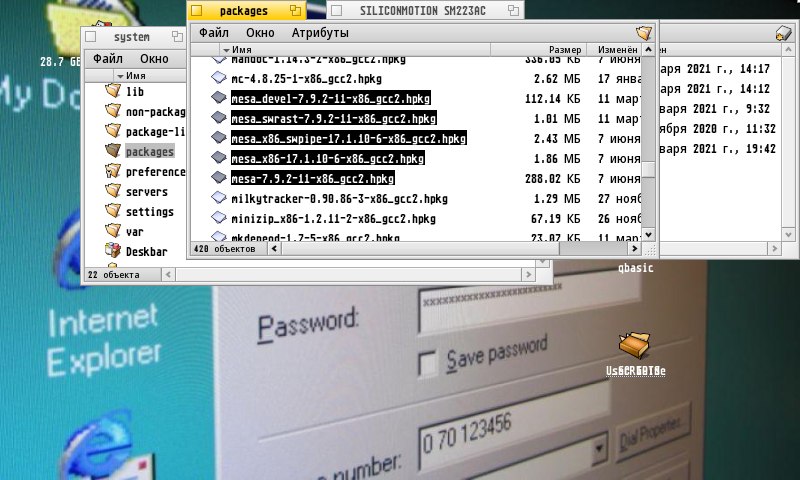Click the drive icon in SILICONMOTION window menu bar
800x480 pixels.
coord(783,34)
